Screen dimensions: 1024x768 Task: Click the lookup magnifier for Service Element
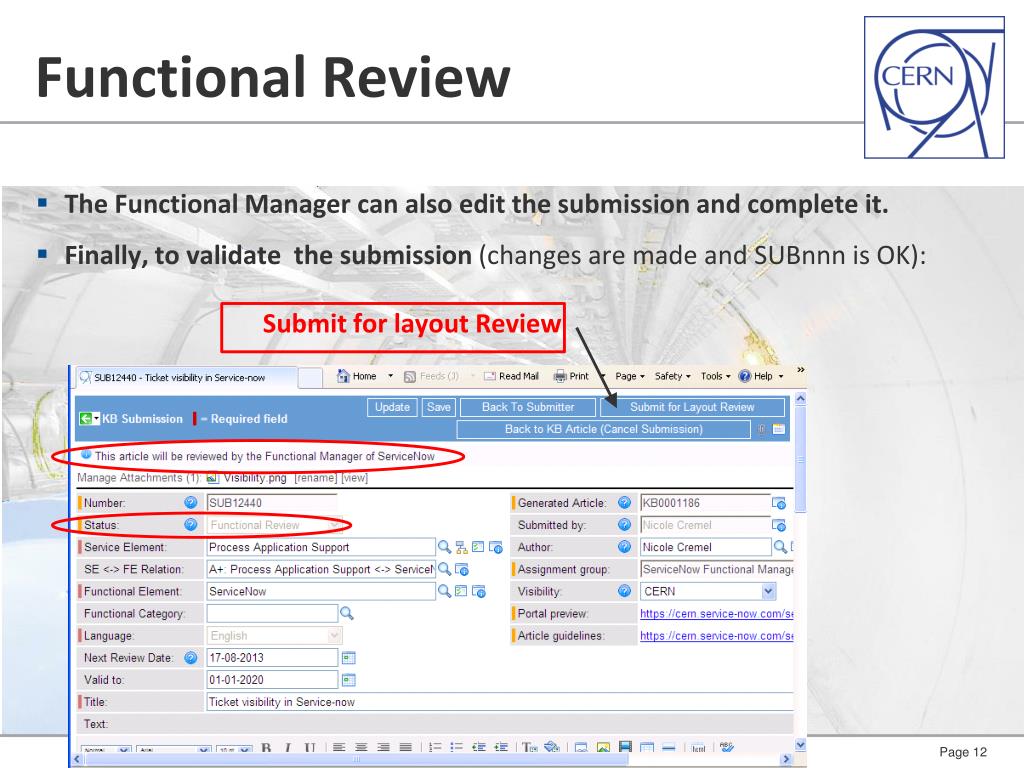click(444, 547)
